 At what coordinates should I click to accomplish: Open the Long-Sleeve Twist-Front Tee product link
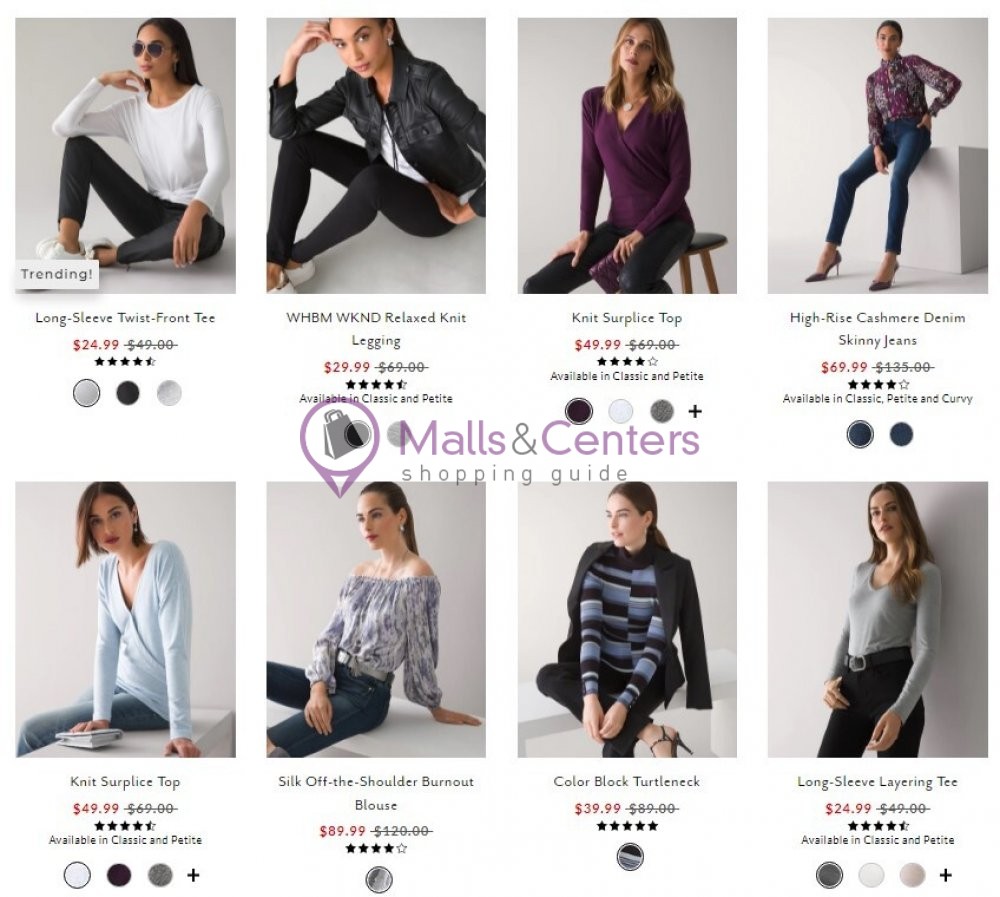(126, 318)
